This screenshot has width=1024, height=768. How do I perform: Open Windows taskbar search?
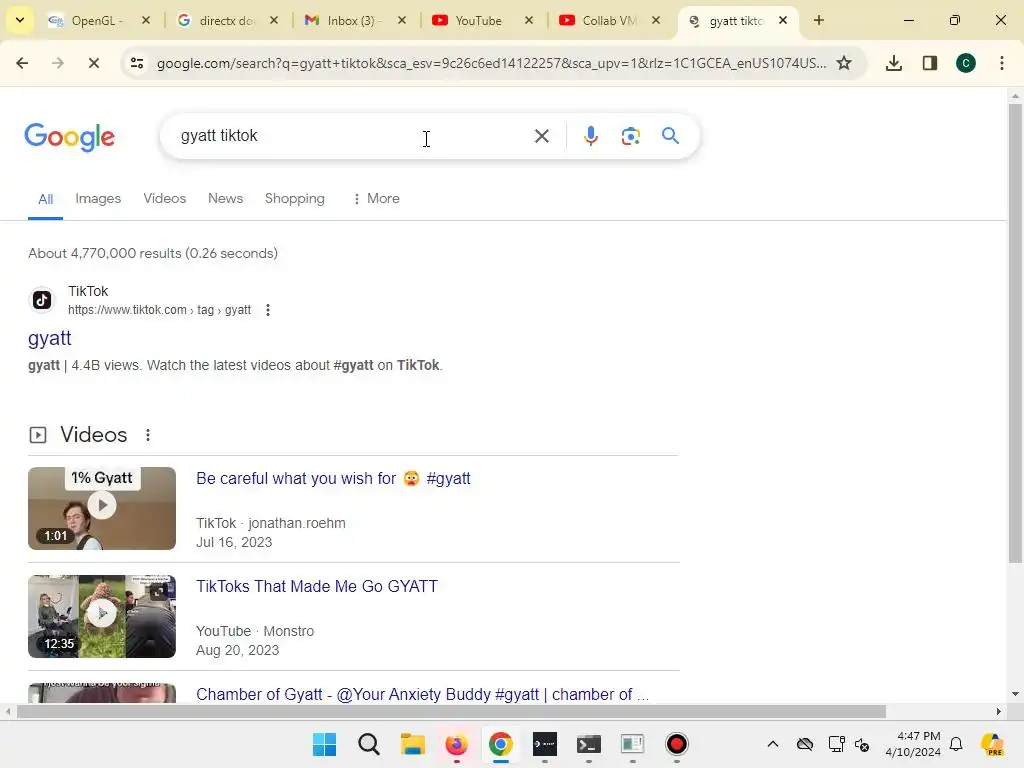368,744
